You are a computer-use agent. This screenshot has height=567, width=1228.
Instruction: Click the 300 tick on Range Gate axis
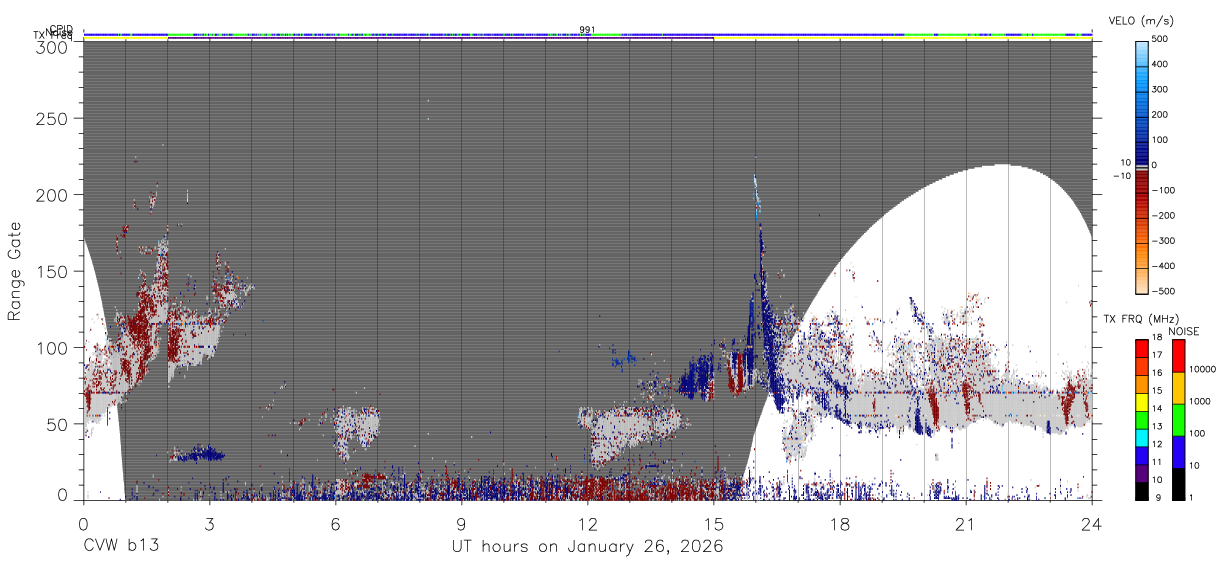click(52, 46)
